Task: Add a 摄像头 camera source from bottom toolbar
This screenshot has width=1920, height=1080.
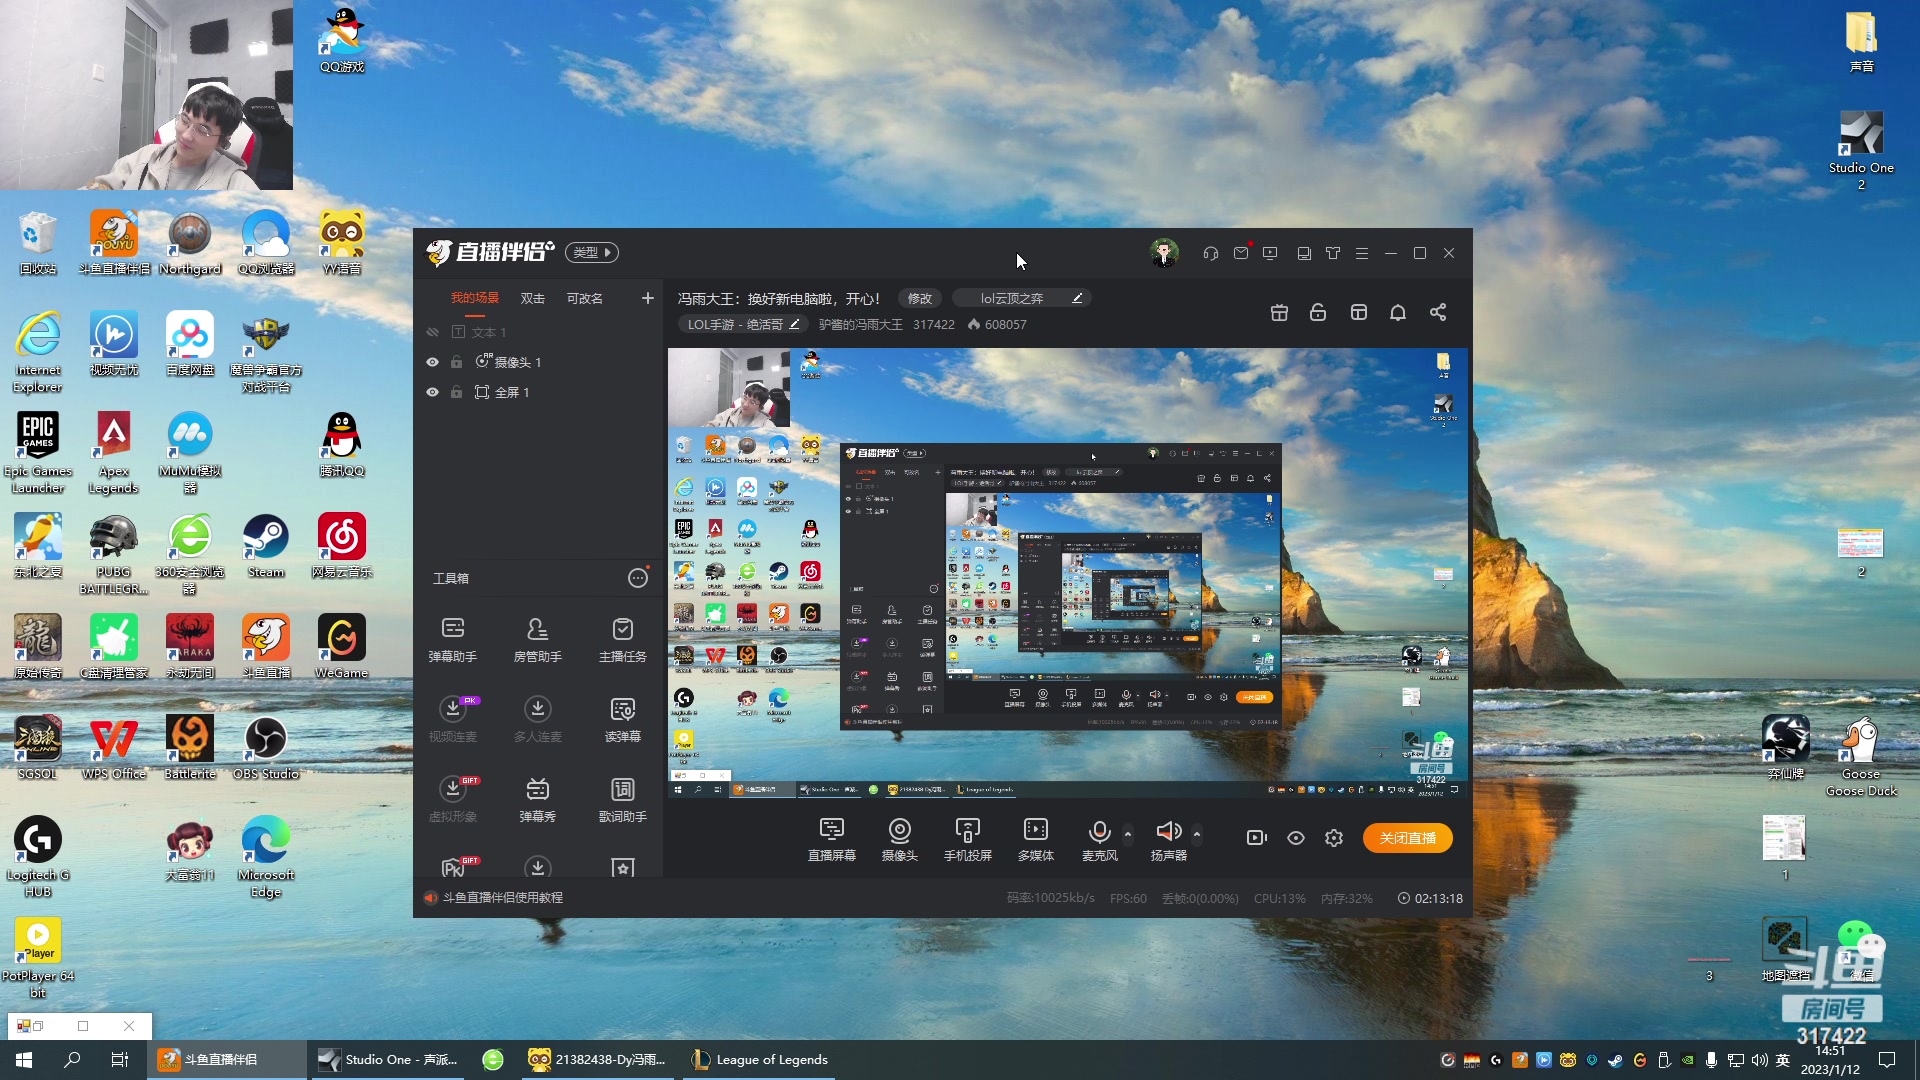Action: [899, 838]
